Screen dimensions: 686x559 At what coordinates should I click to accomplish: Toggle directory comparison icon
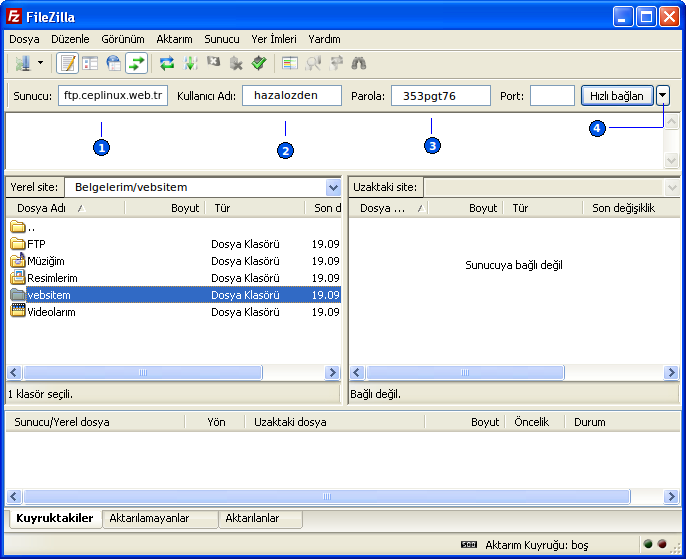pyautogui.click(x=313, y=63)
